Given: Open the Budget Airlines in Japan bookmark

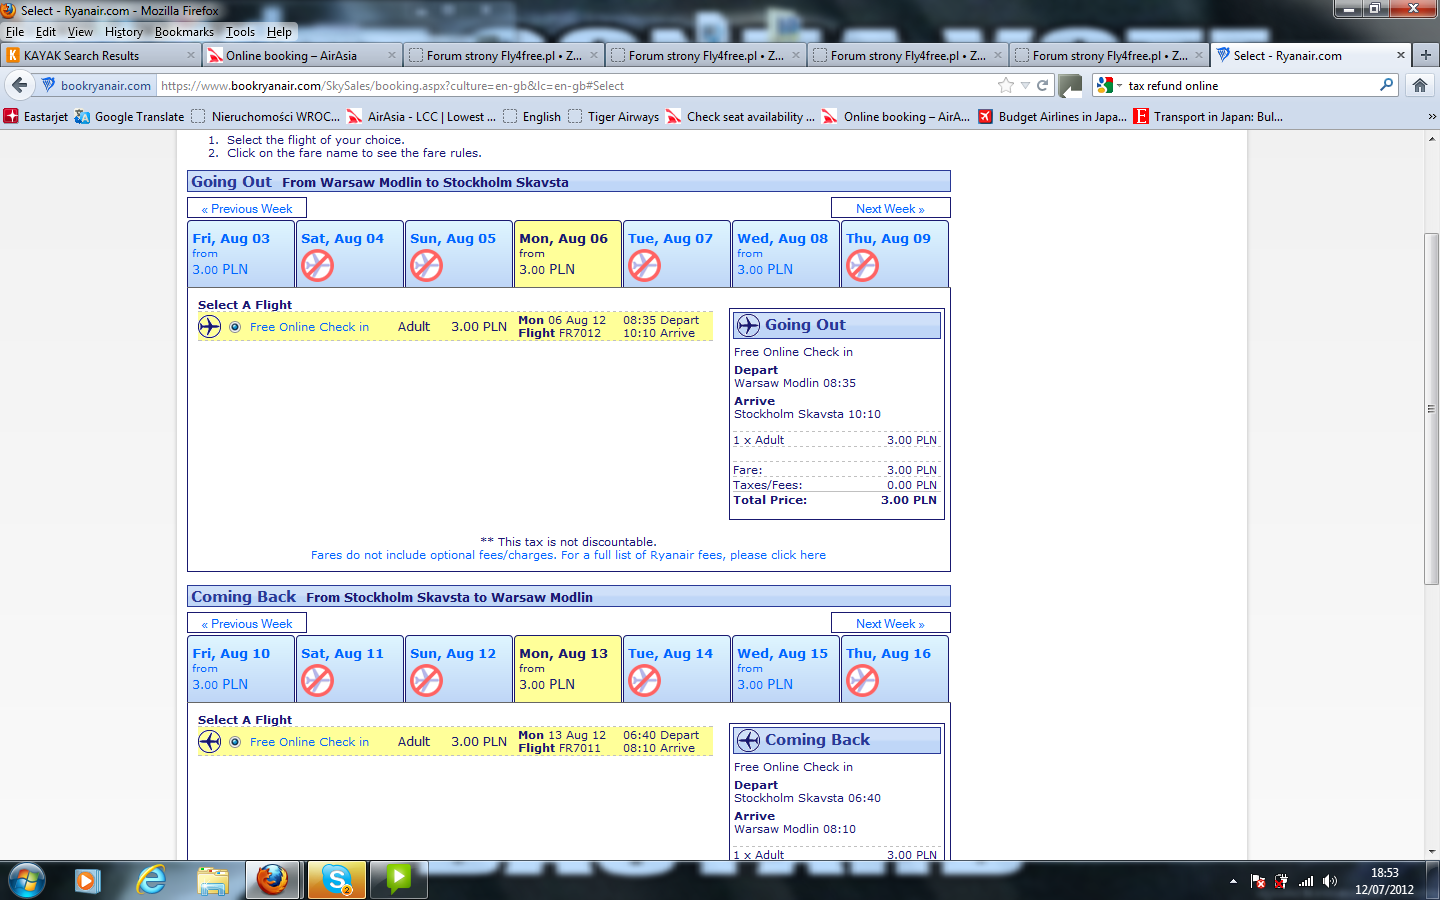Looking at the screenshot, I should (x=1053, y=117).
